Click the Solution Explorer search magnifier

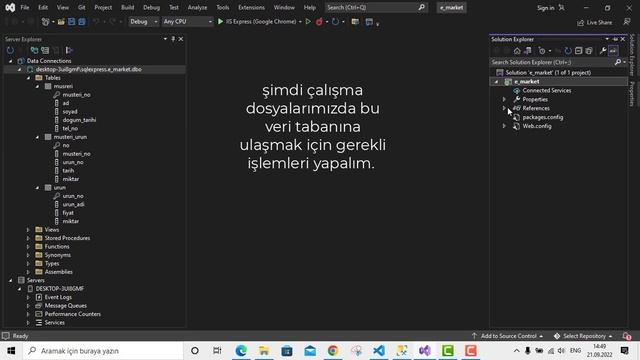pos(618,62)
